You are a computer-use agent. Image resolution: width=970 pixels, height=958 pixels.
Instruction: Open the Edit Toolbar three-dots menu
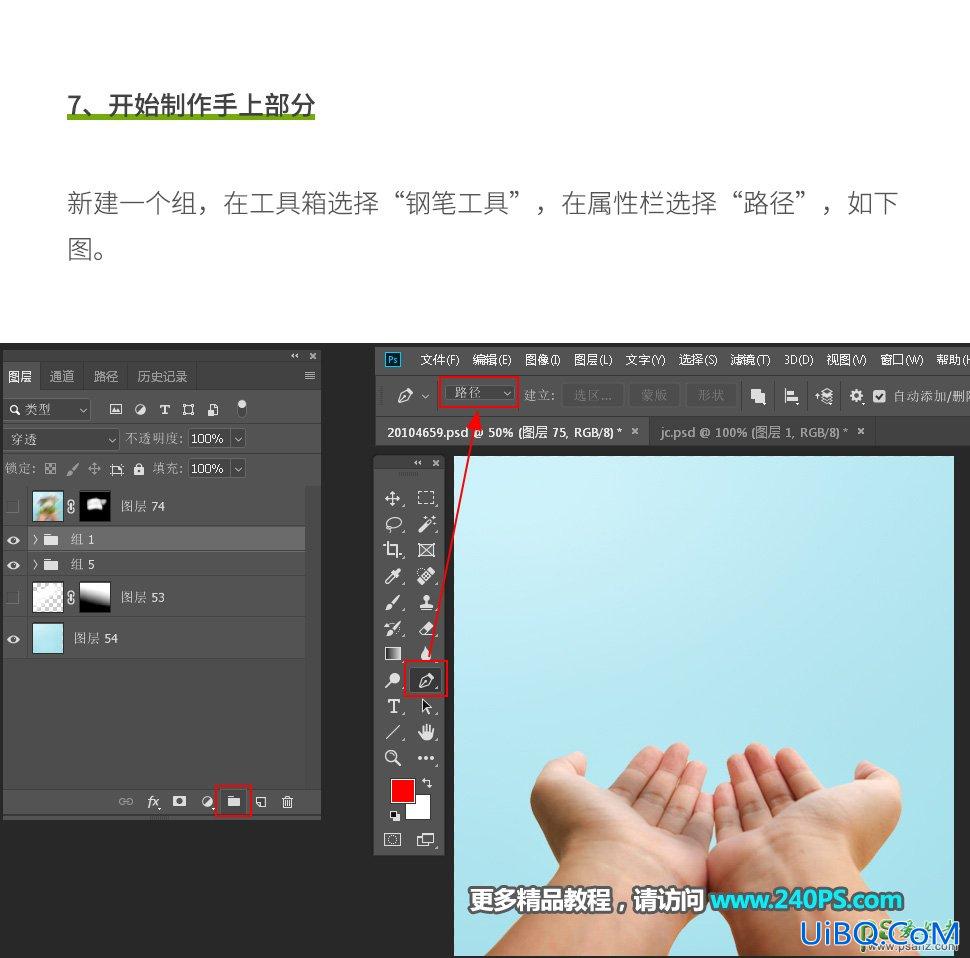(426, 758)
